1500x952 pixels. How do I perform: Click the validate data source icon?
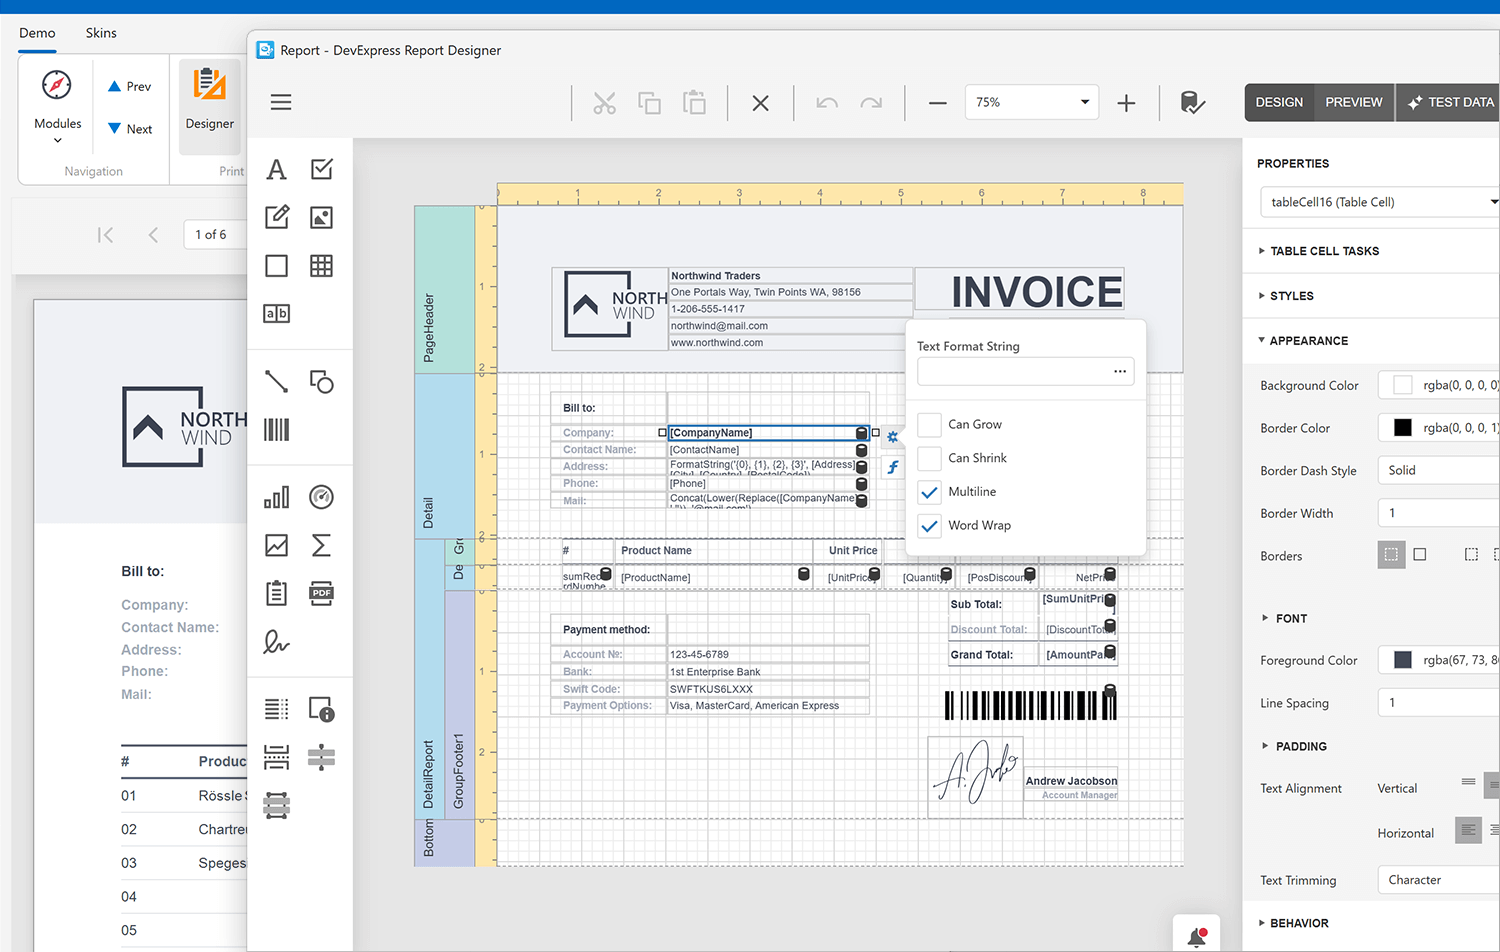[x=1192, y=103]
